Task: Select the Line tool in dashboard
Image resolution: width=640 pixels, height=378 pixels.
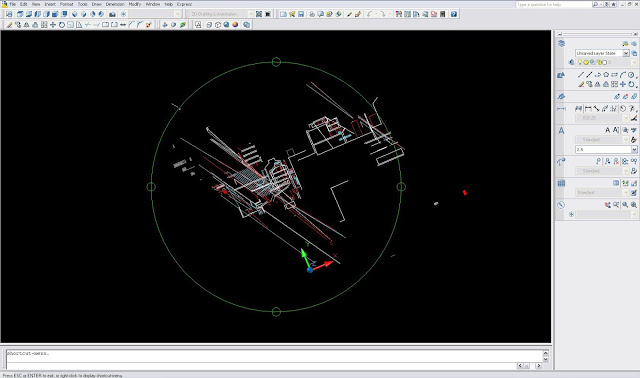Action: (580, 75)
